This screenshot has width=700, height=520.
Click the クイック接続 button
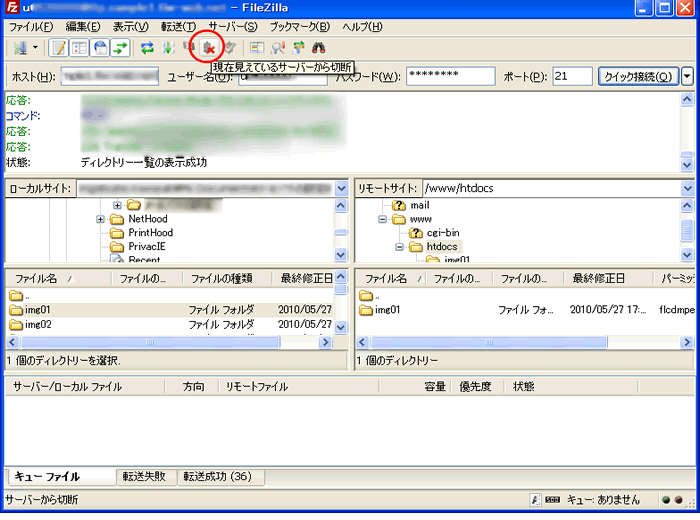[638, 76]
